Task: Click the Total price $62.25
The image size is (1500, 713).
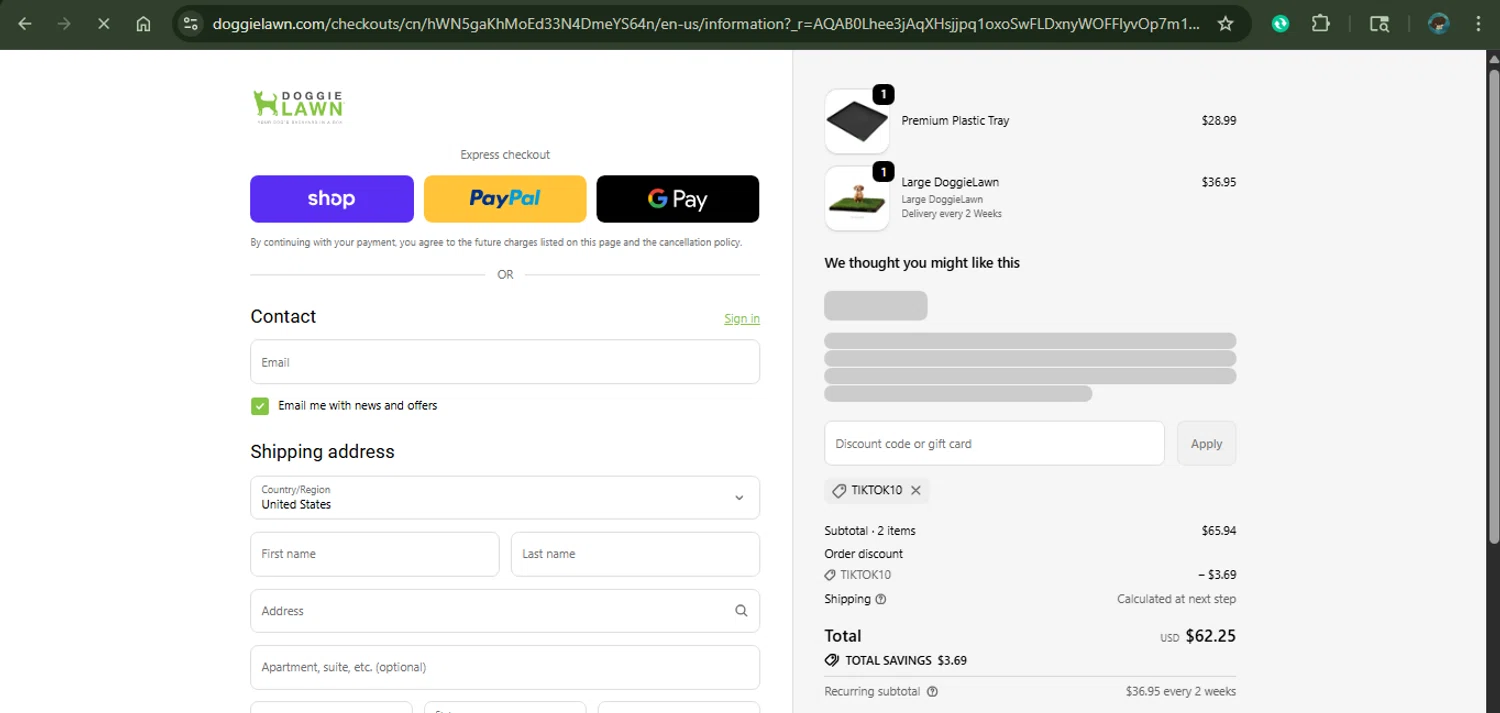Action: click(1211, 636)
